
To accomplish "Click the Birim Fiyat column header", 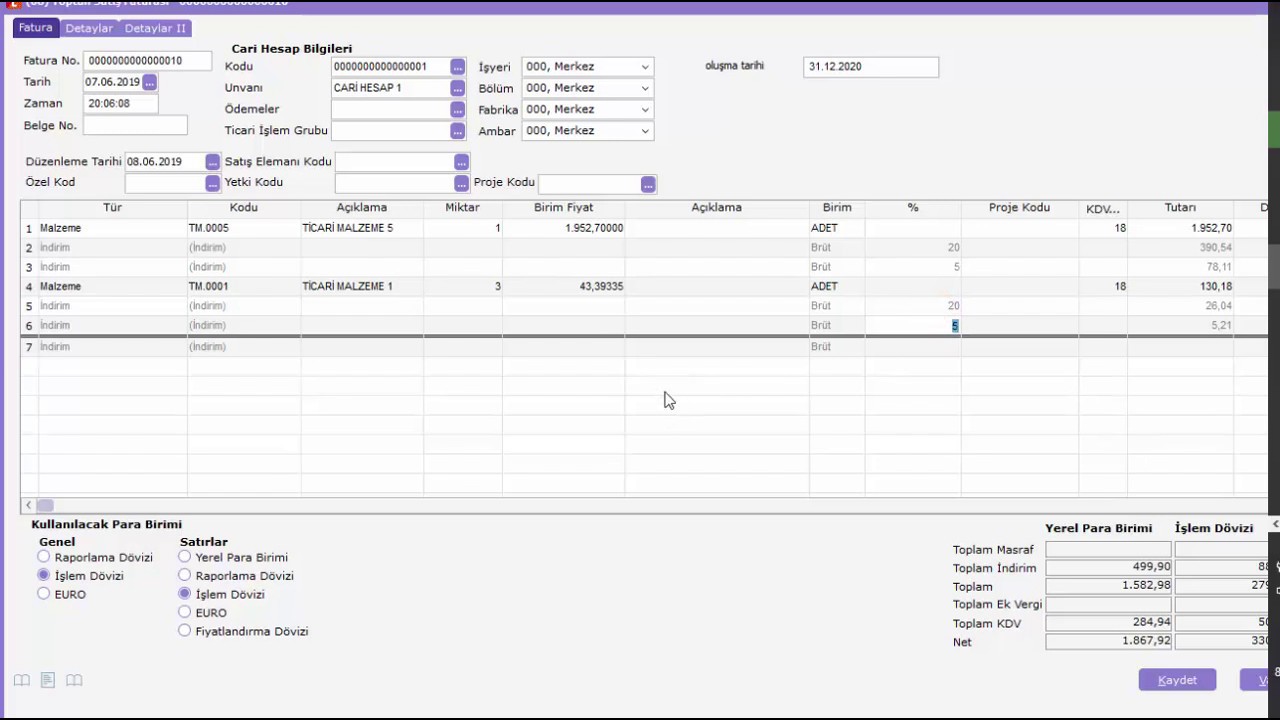I will coord(563,208).
